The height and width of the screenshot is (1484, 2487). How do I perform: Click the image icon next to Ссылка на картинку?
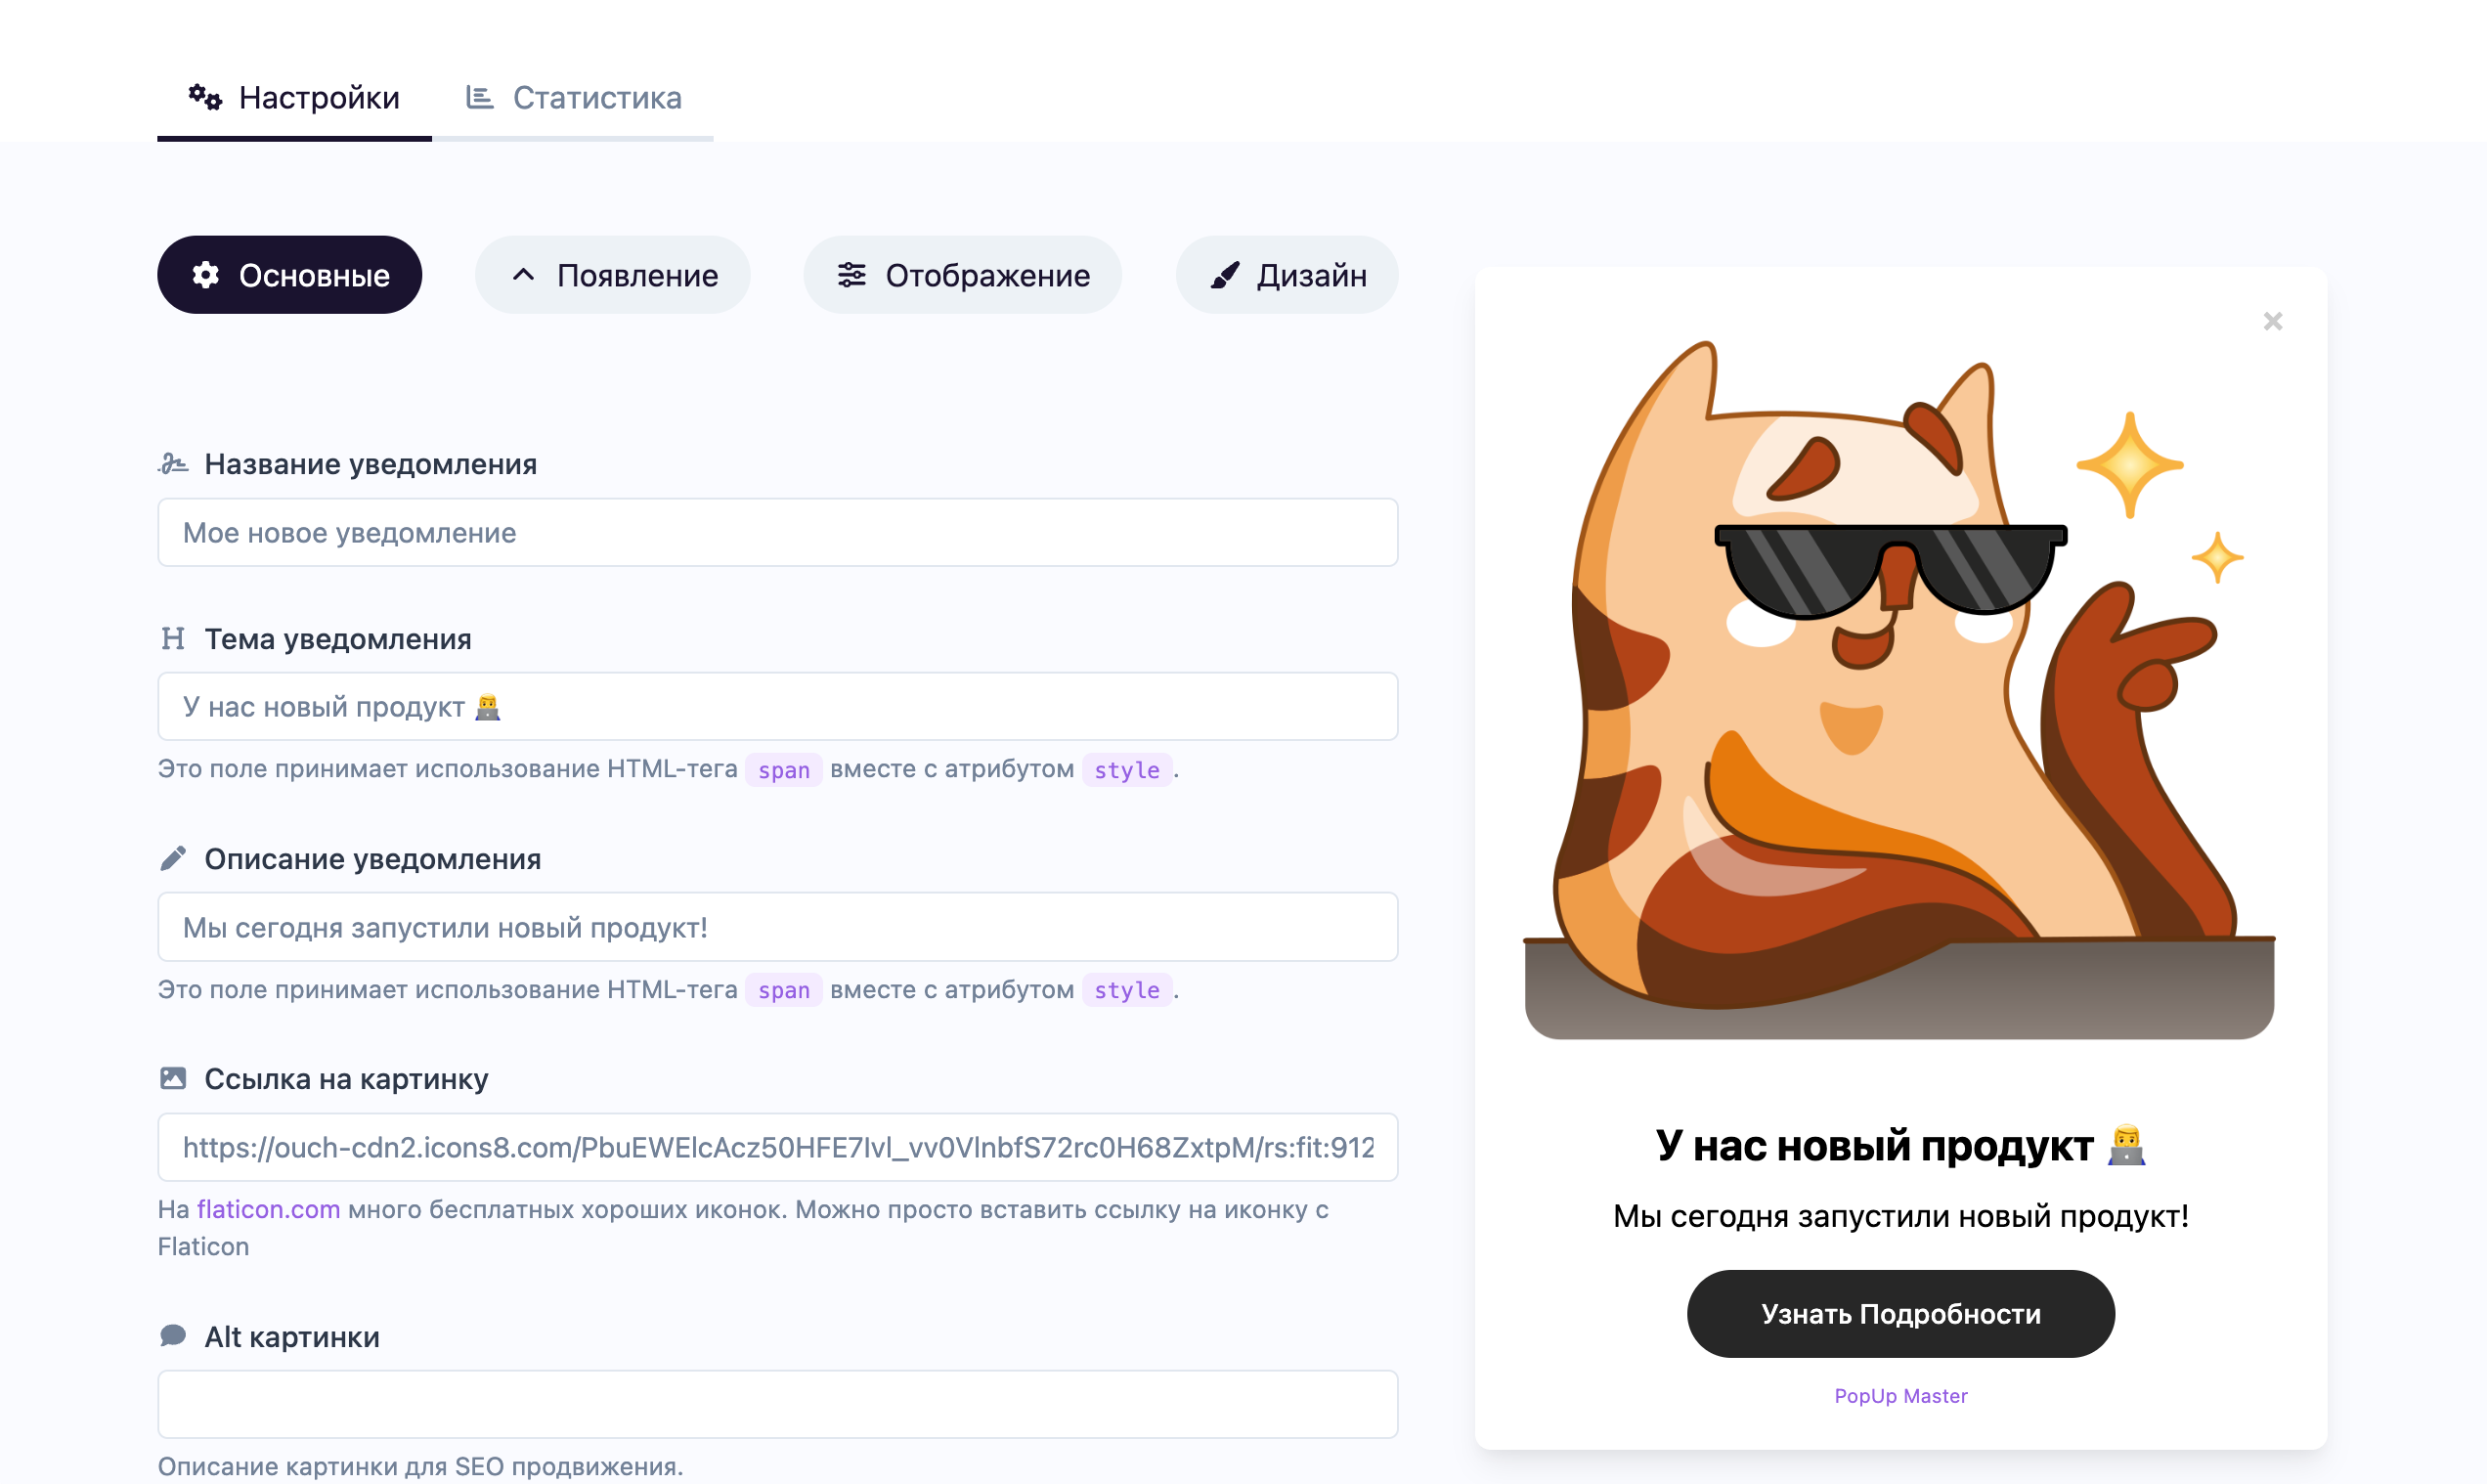click(x=173, y=1078)
